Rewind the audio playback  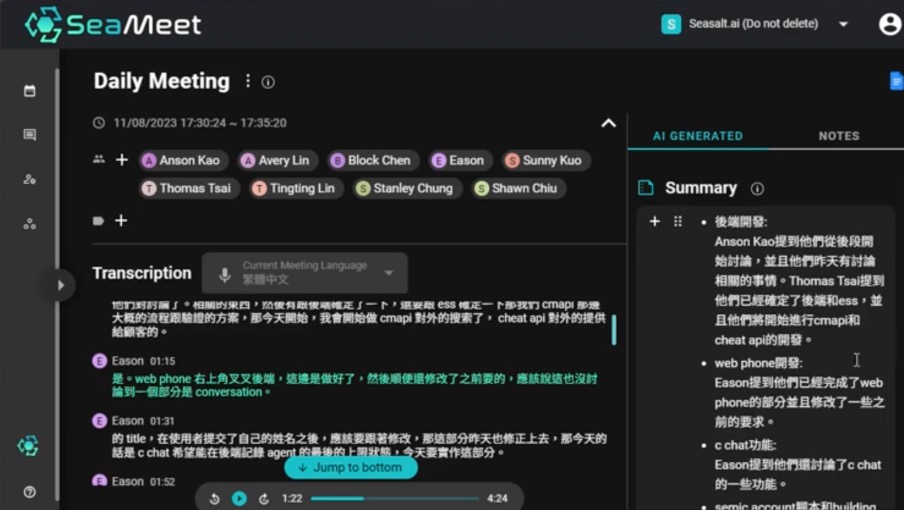tap(214, 498)
